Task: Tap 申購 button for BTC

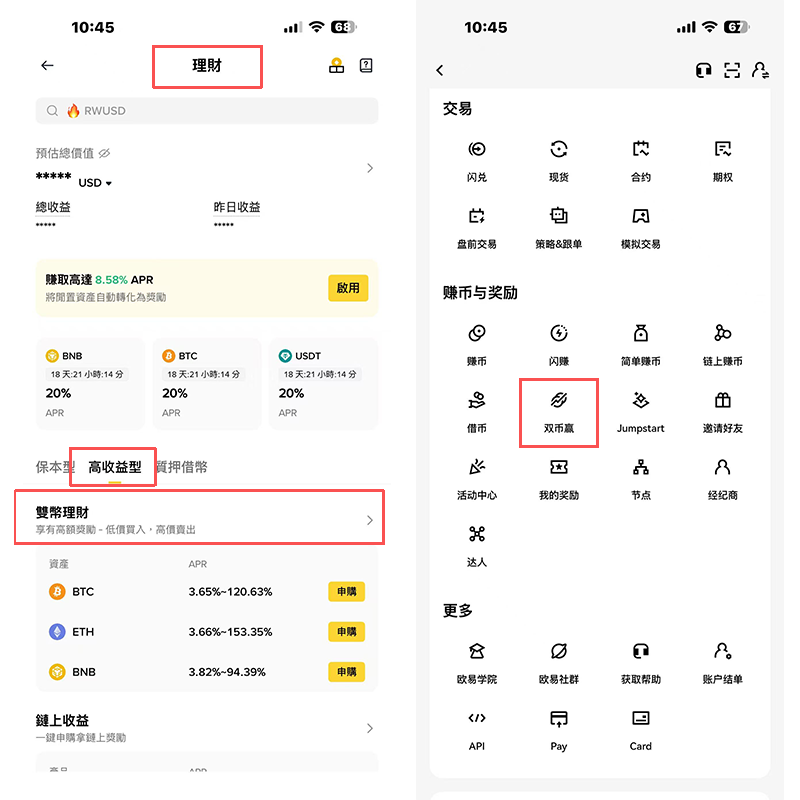Action: pyautogui.click(x=346, y=591)
